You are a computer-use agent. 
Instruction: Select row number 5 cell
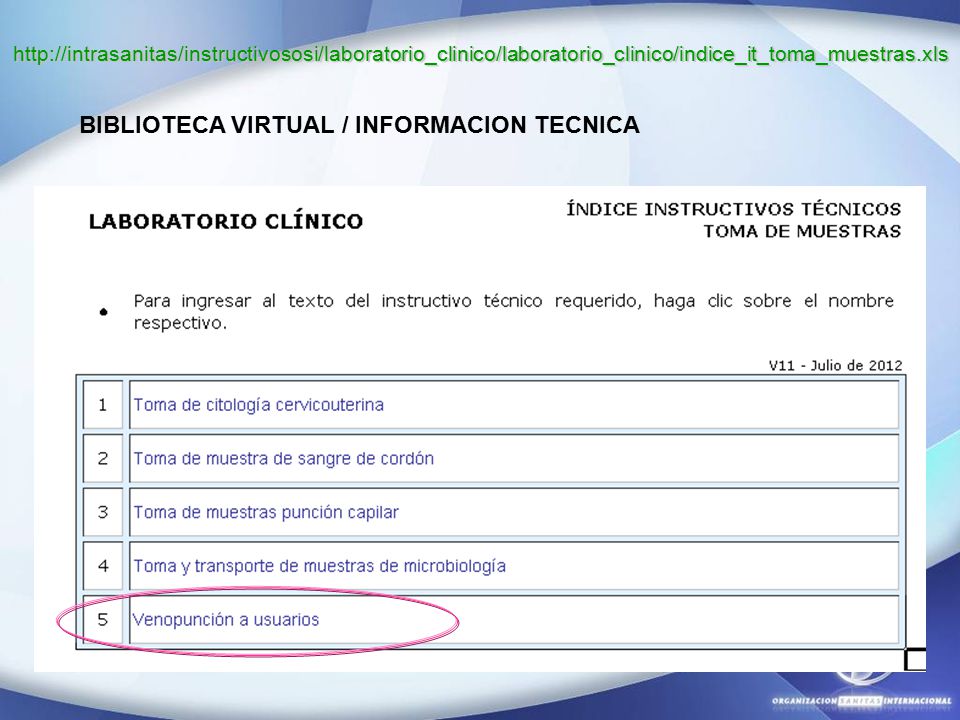pos(103,620)
